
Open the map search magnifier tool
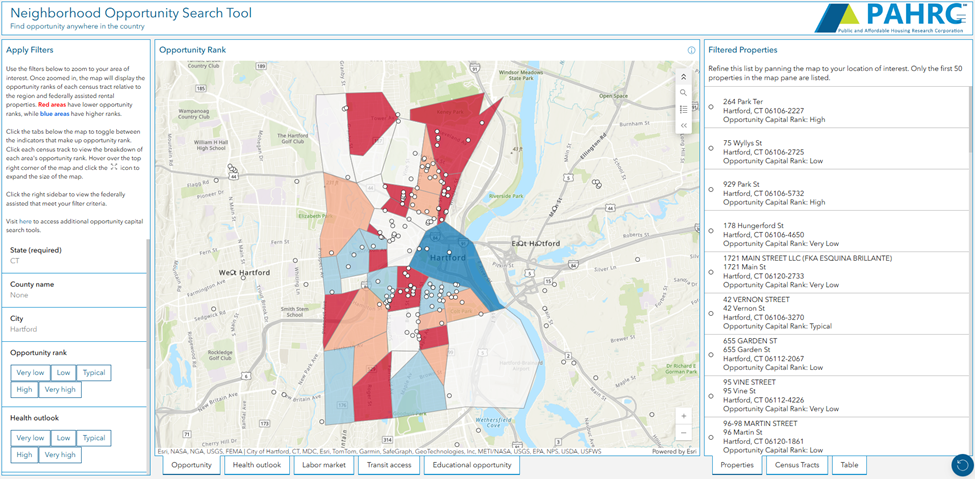[x=683, y=93]
